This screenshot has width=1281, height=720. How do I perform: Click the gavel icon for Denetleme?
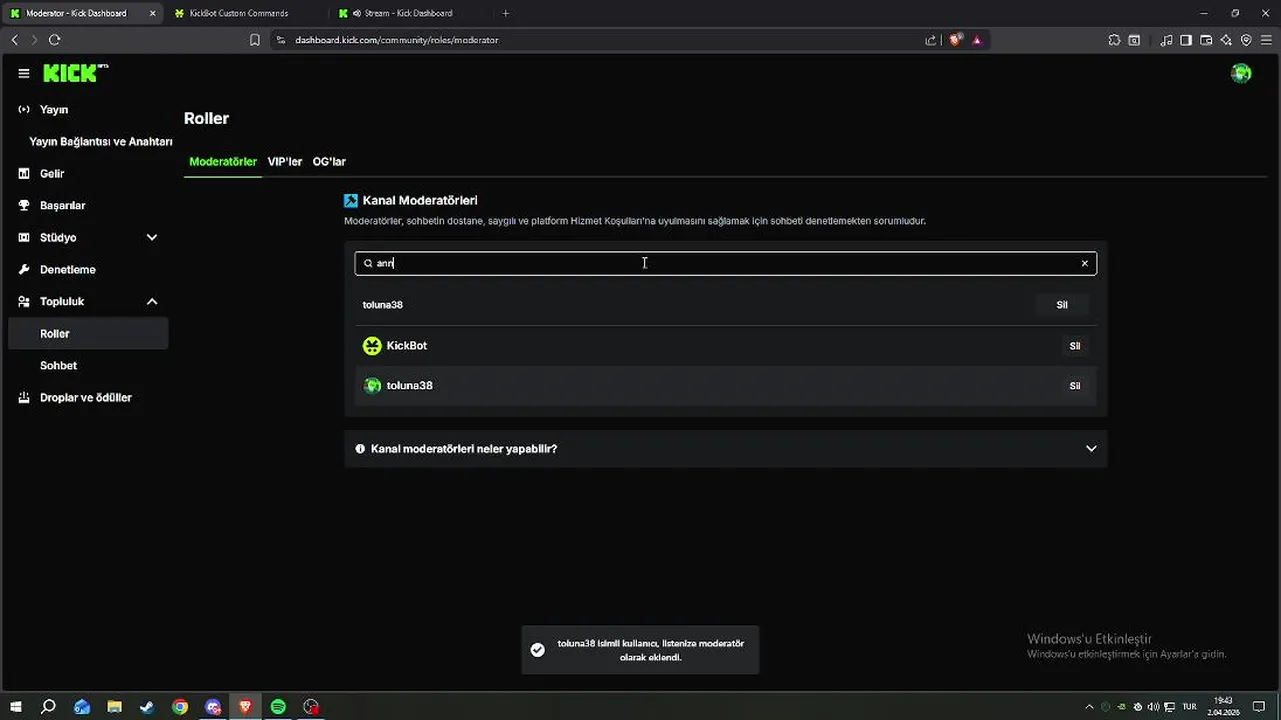tap(24, 269)
